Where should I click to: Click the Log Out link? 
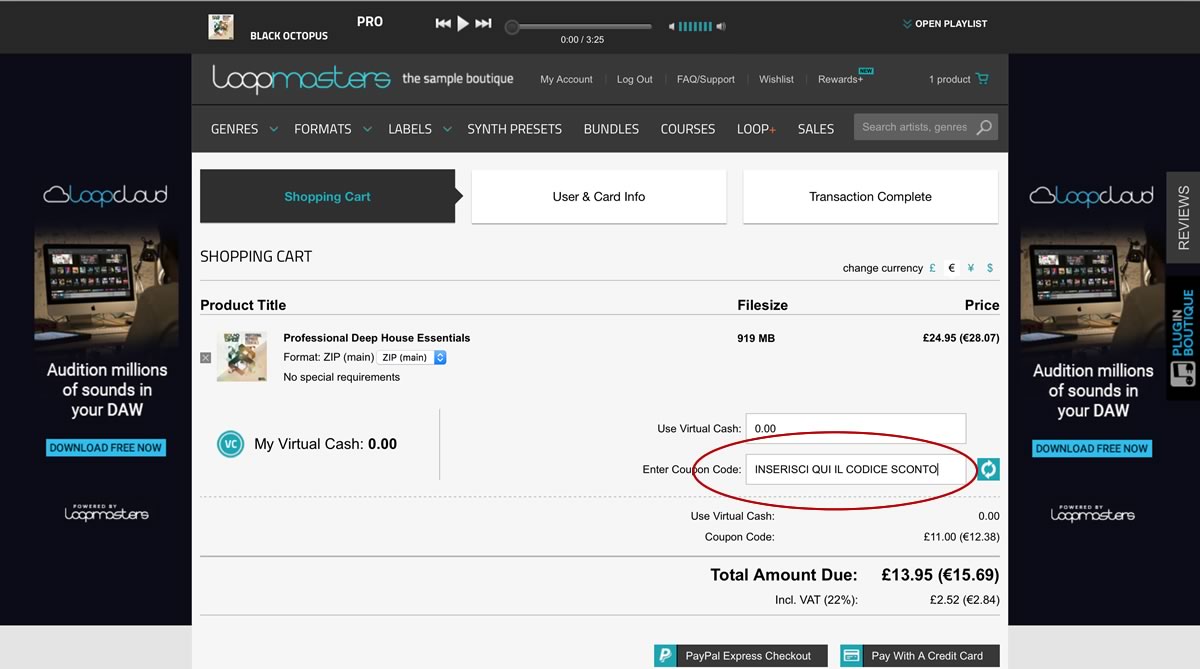click(634, 79)
